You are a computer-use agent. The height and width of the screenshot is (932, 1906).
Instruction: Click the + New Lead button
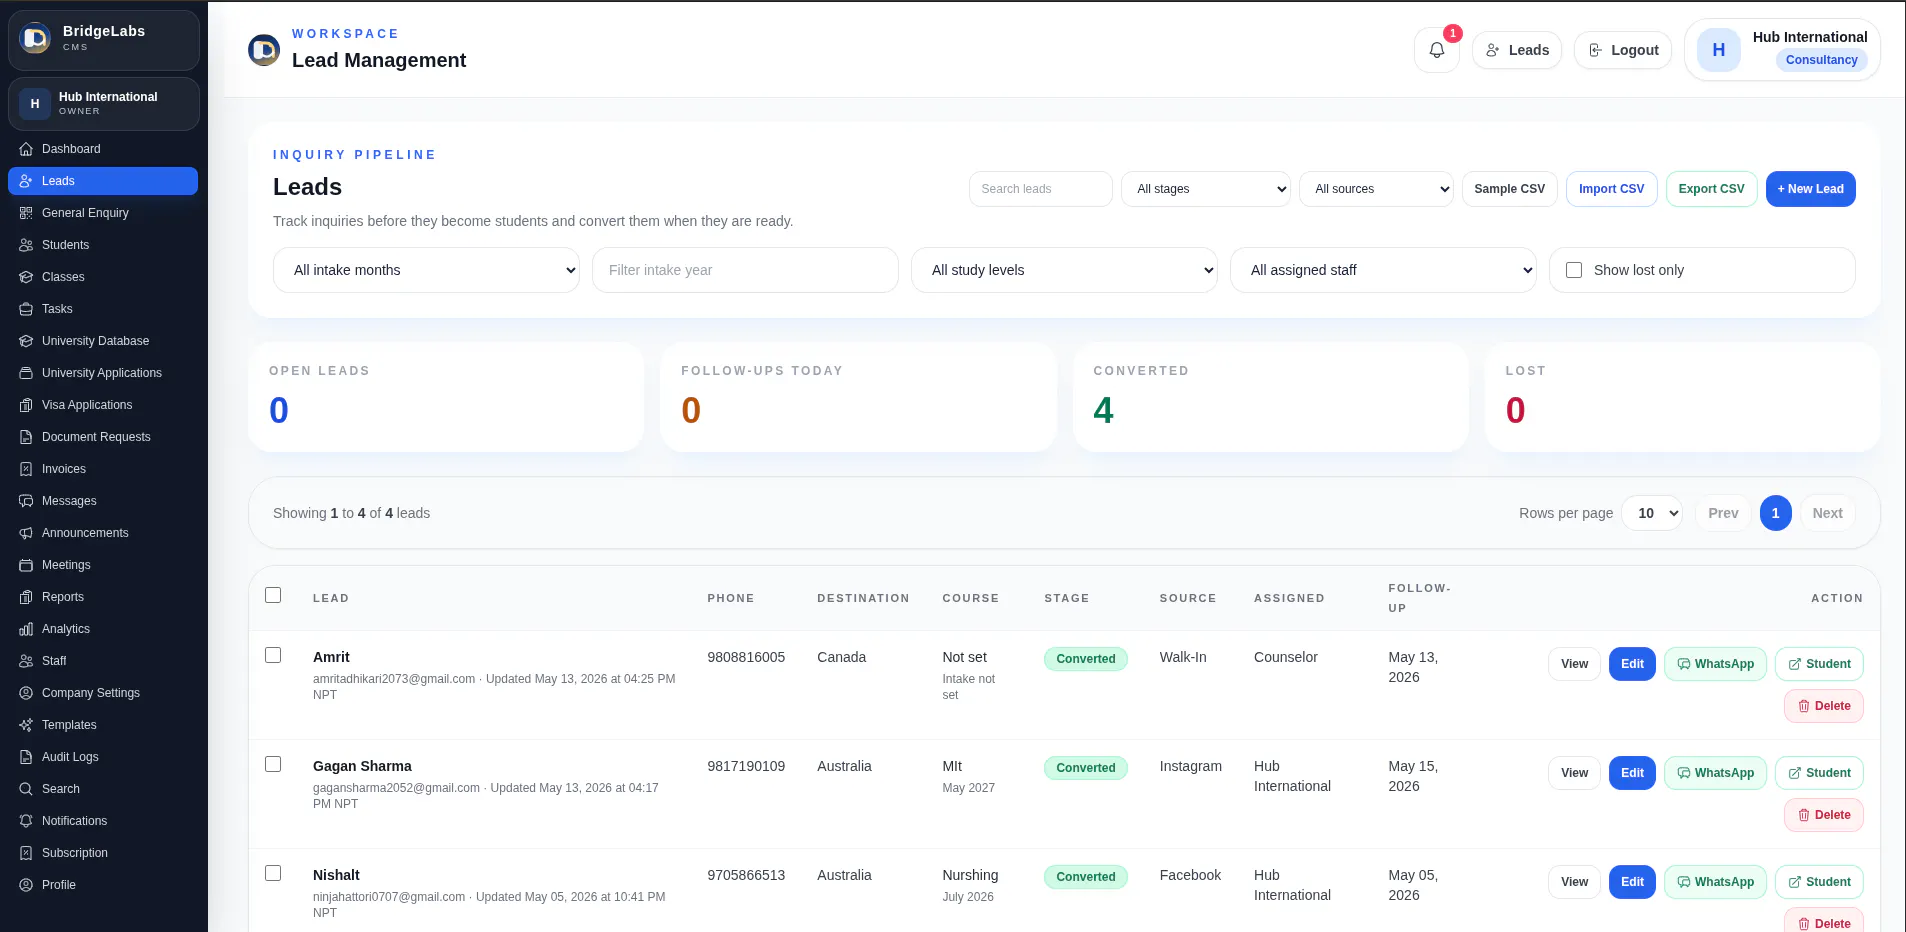(x=1810, y=189)
